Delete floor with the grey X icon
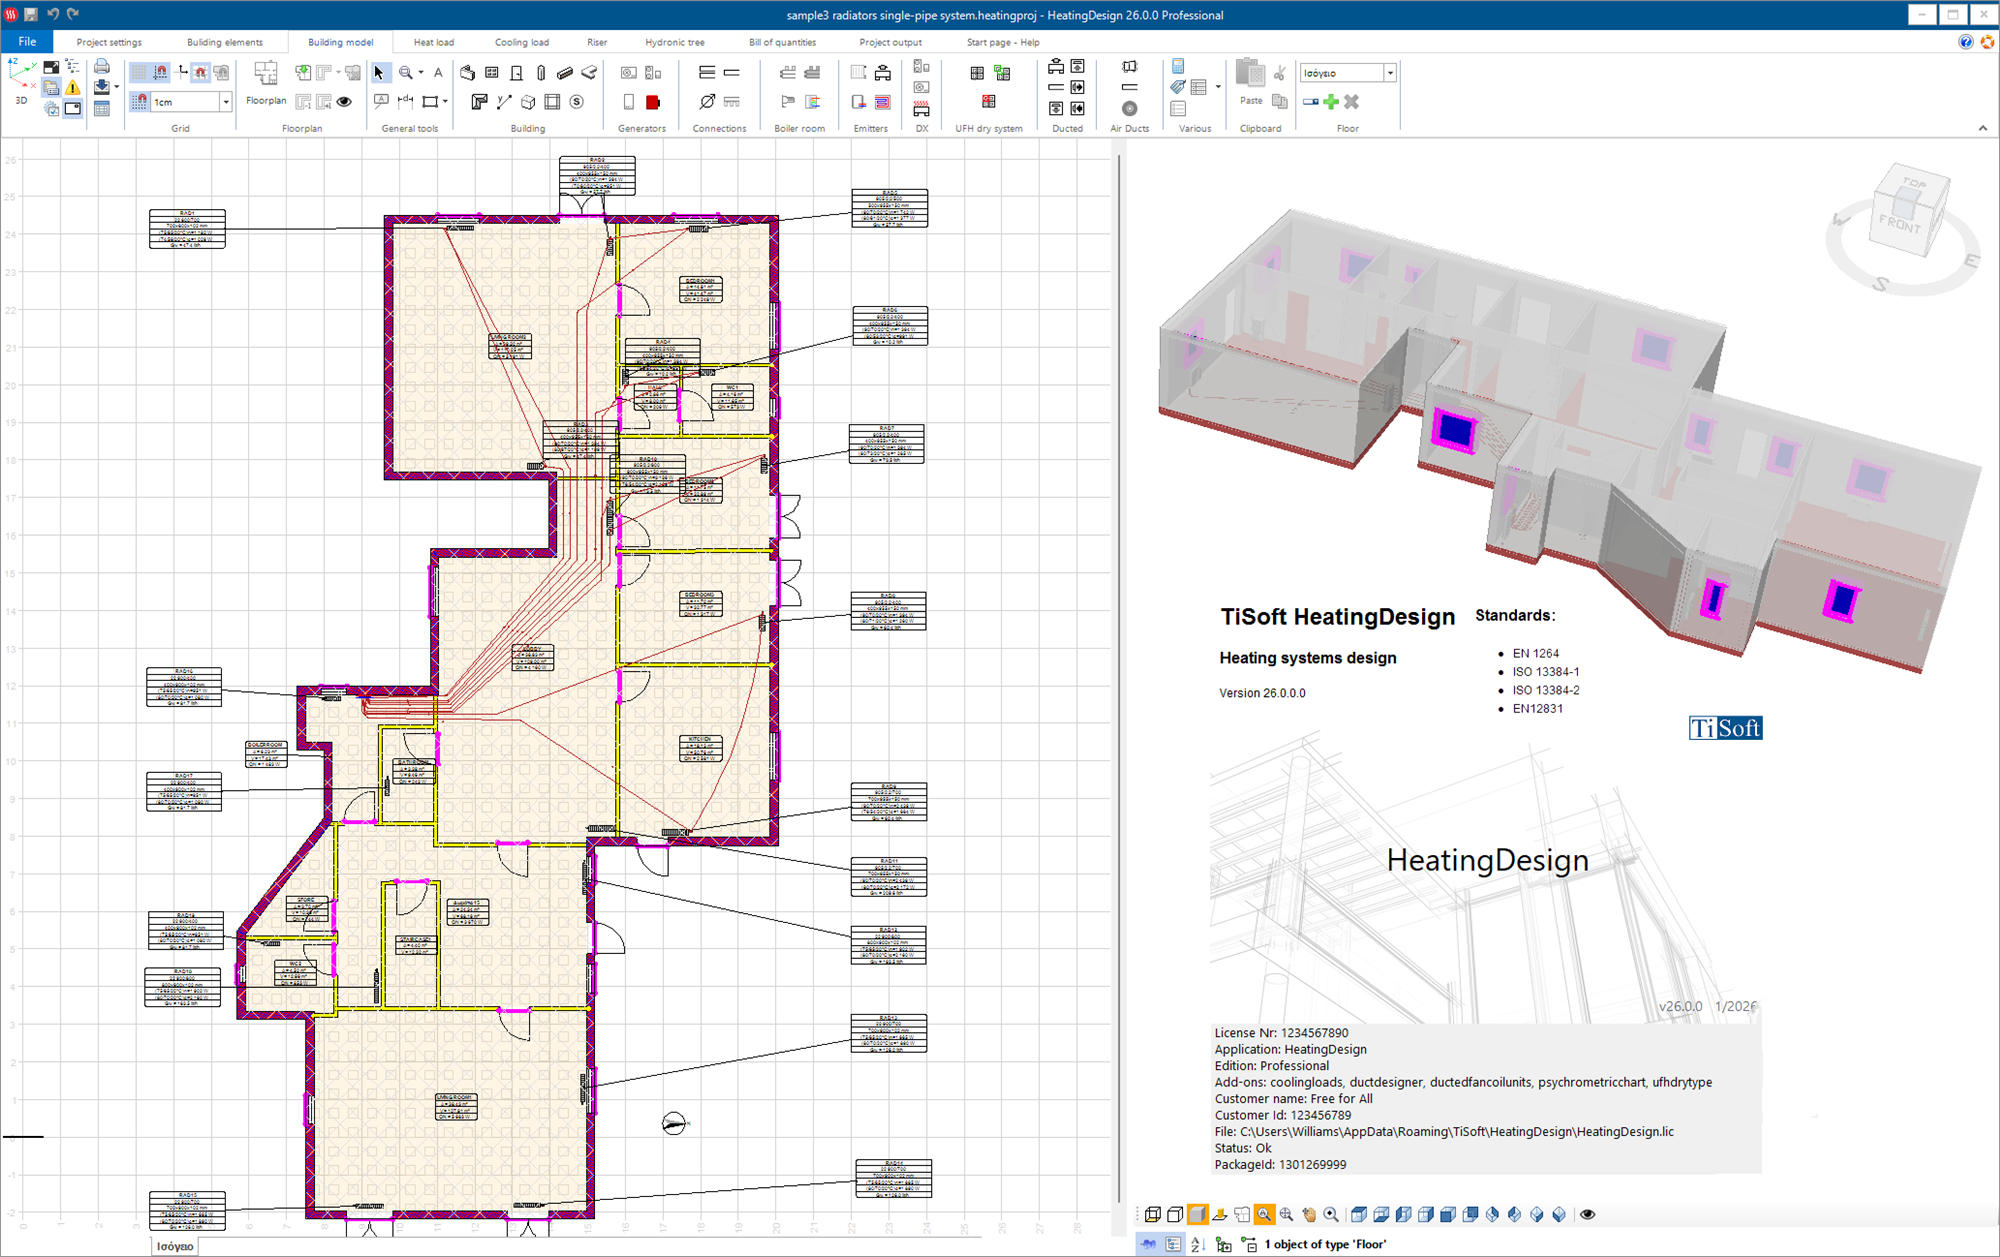 click(x=1351, y=101)
